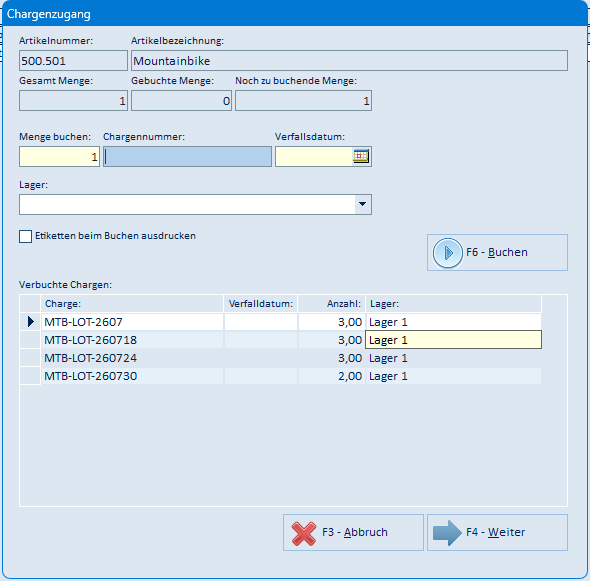Click the red X Abbruch icon
The height and width of the screenshot is (581, 590).
(x=304, y=533)
